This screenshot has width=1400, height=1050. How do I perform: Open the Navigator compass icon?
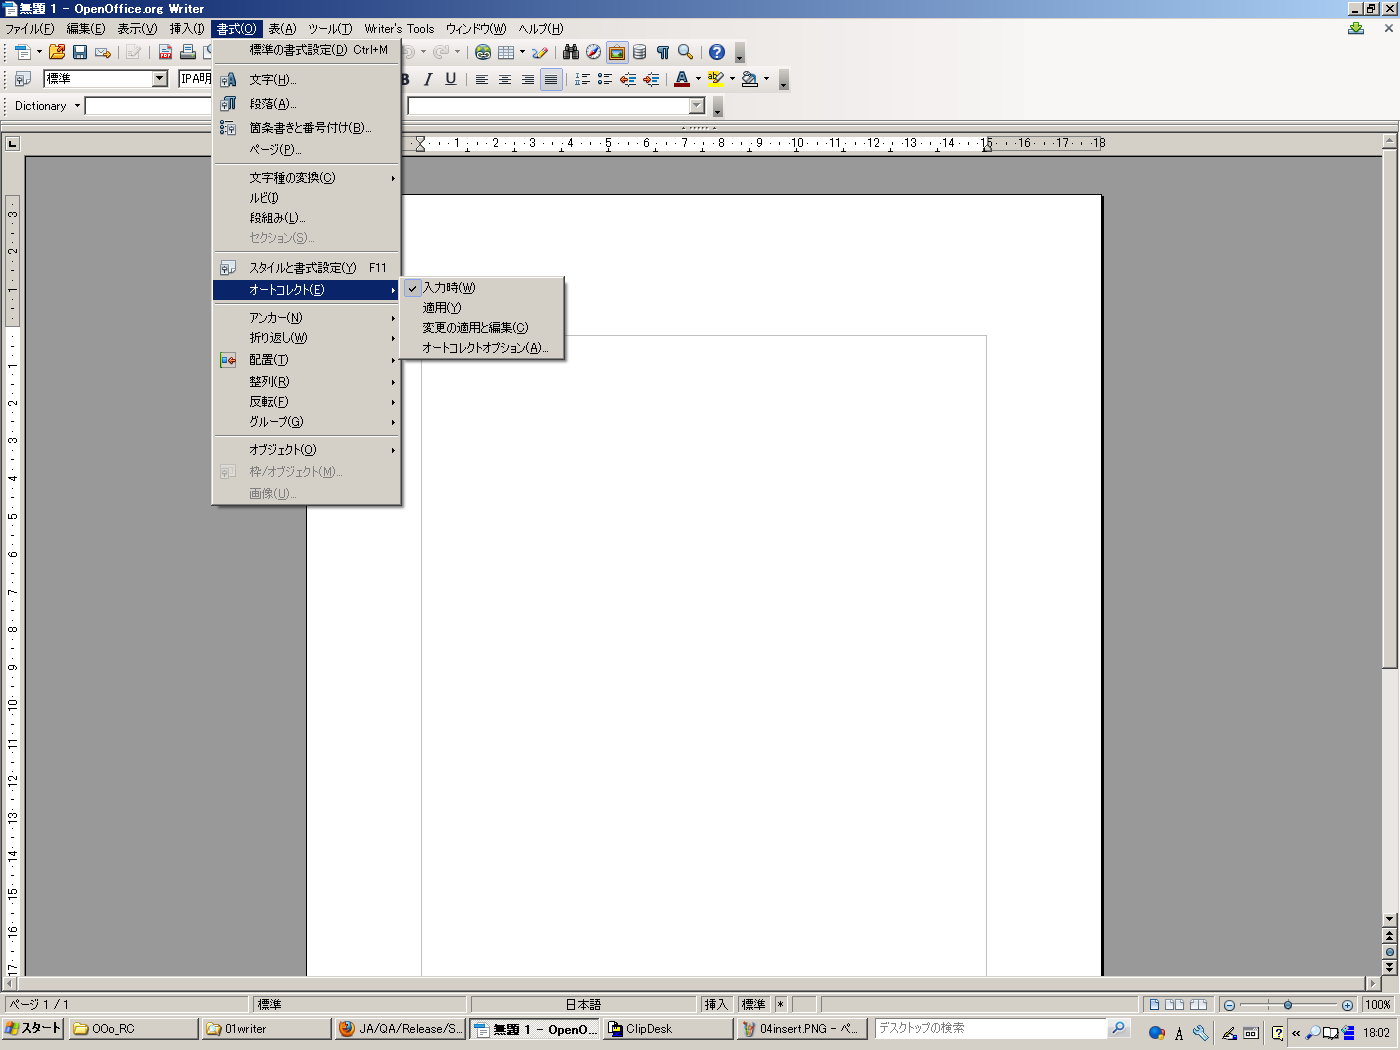[x=594, y=52]
